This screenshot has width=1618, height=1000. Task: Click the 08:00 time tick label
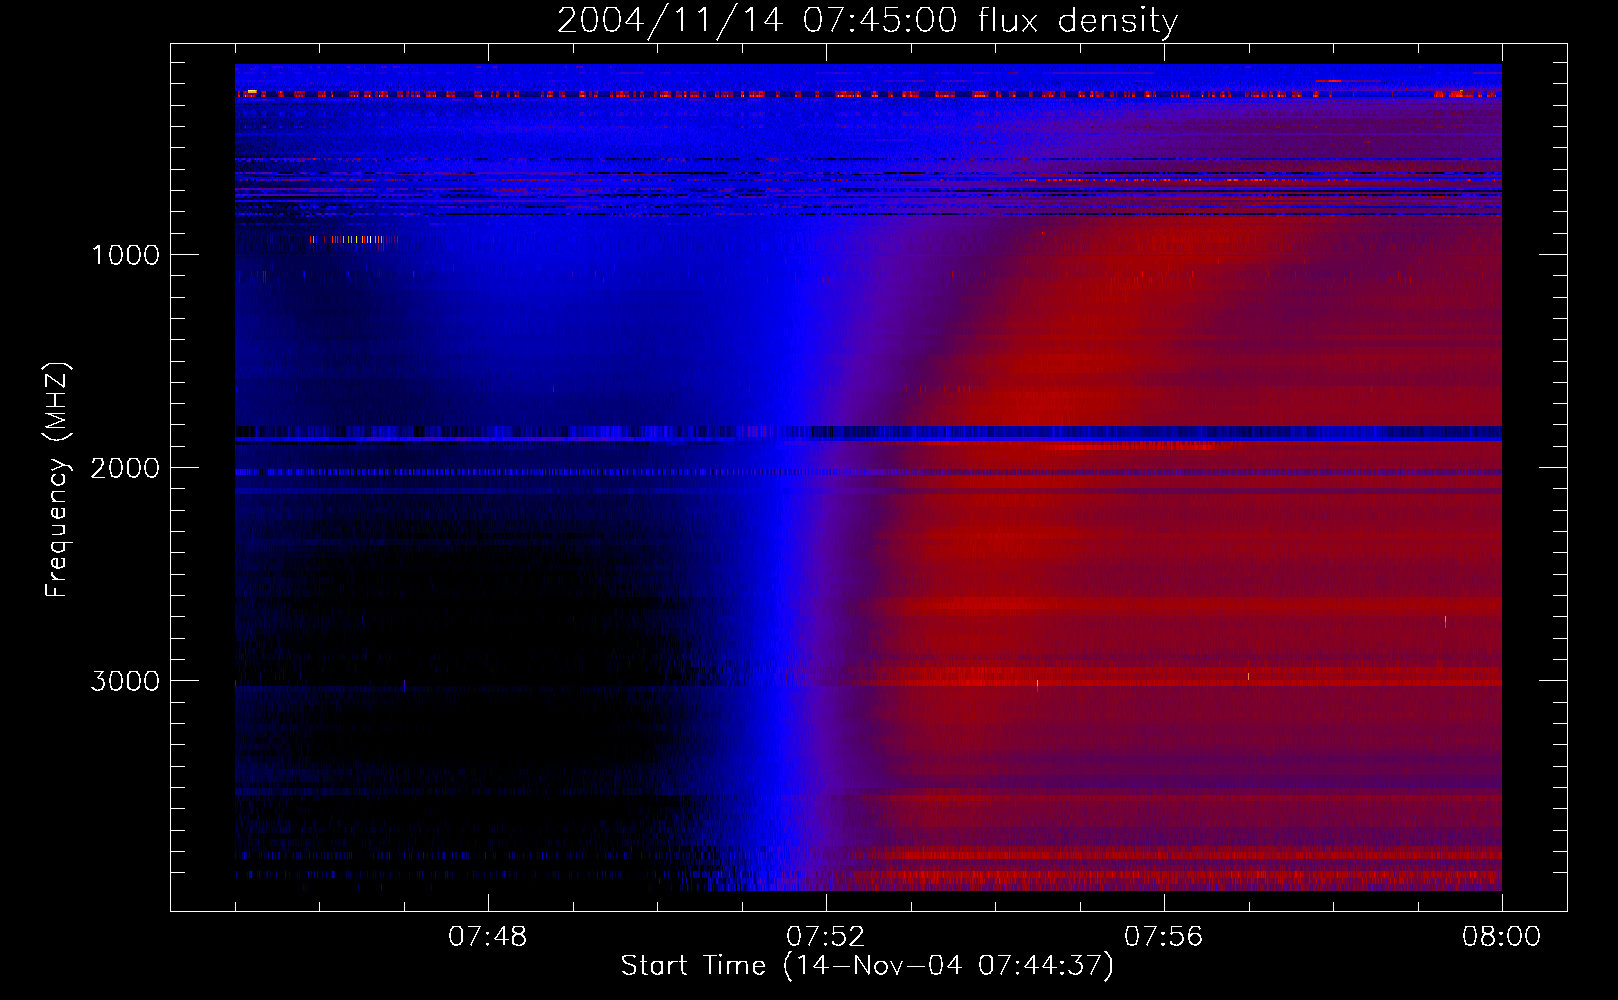tap(1501, 937)
